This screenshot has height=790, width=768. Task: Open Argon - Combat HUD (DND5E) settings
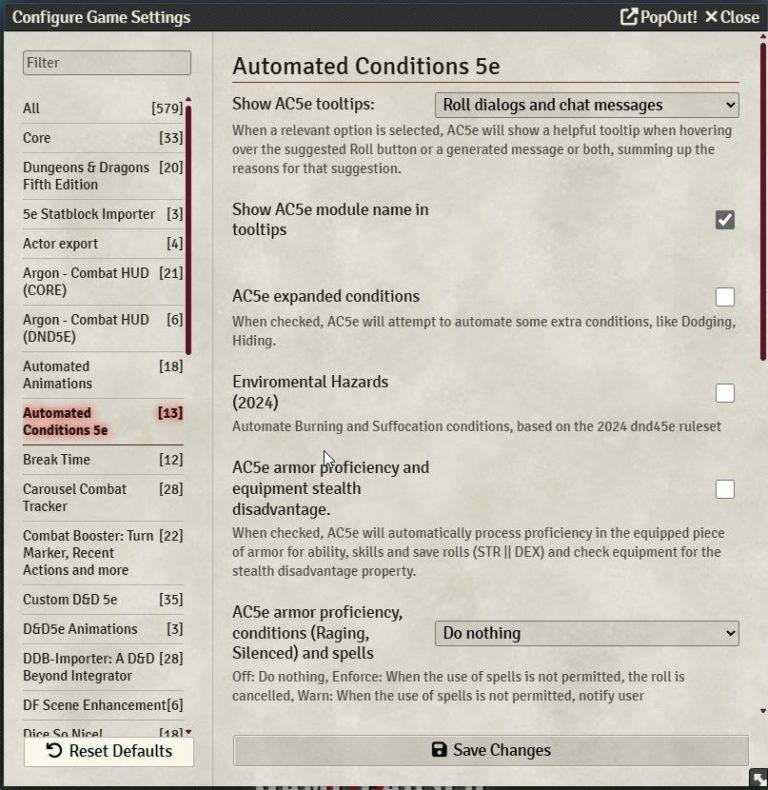[103, 328]
